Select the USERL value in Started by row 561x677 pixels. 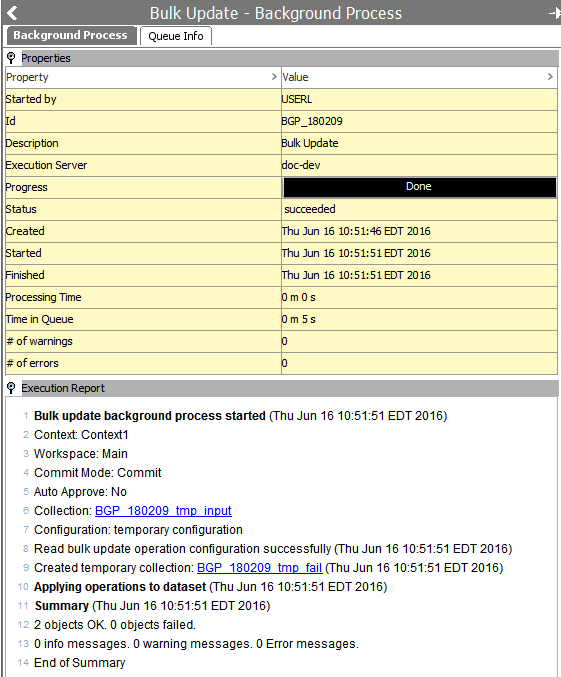point(297,99)
